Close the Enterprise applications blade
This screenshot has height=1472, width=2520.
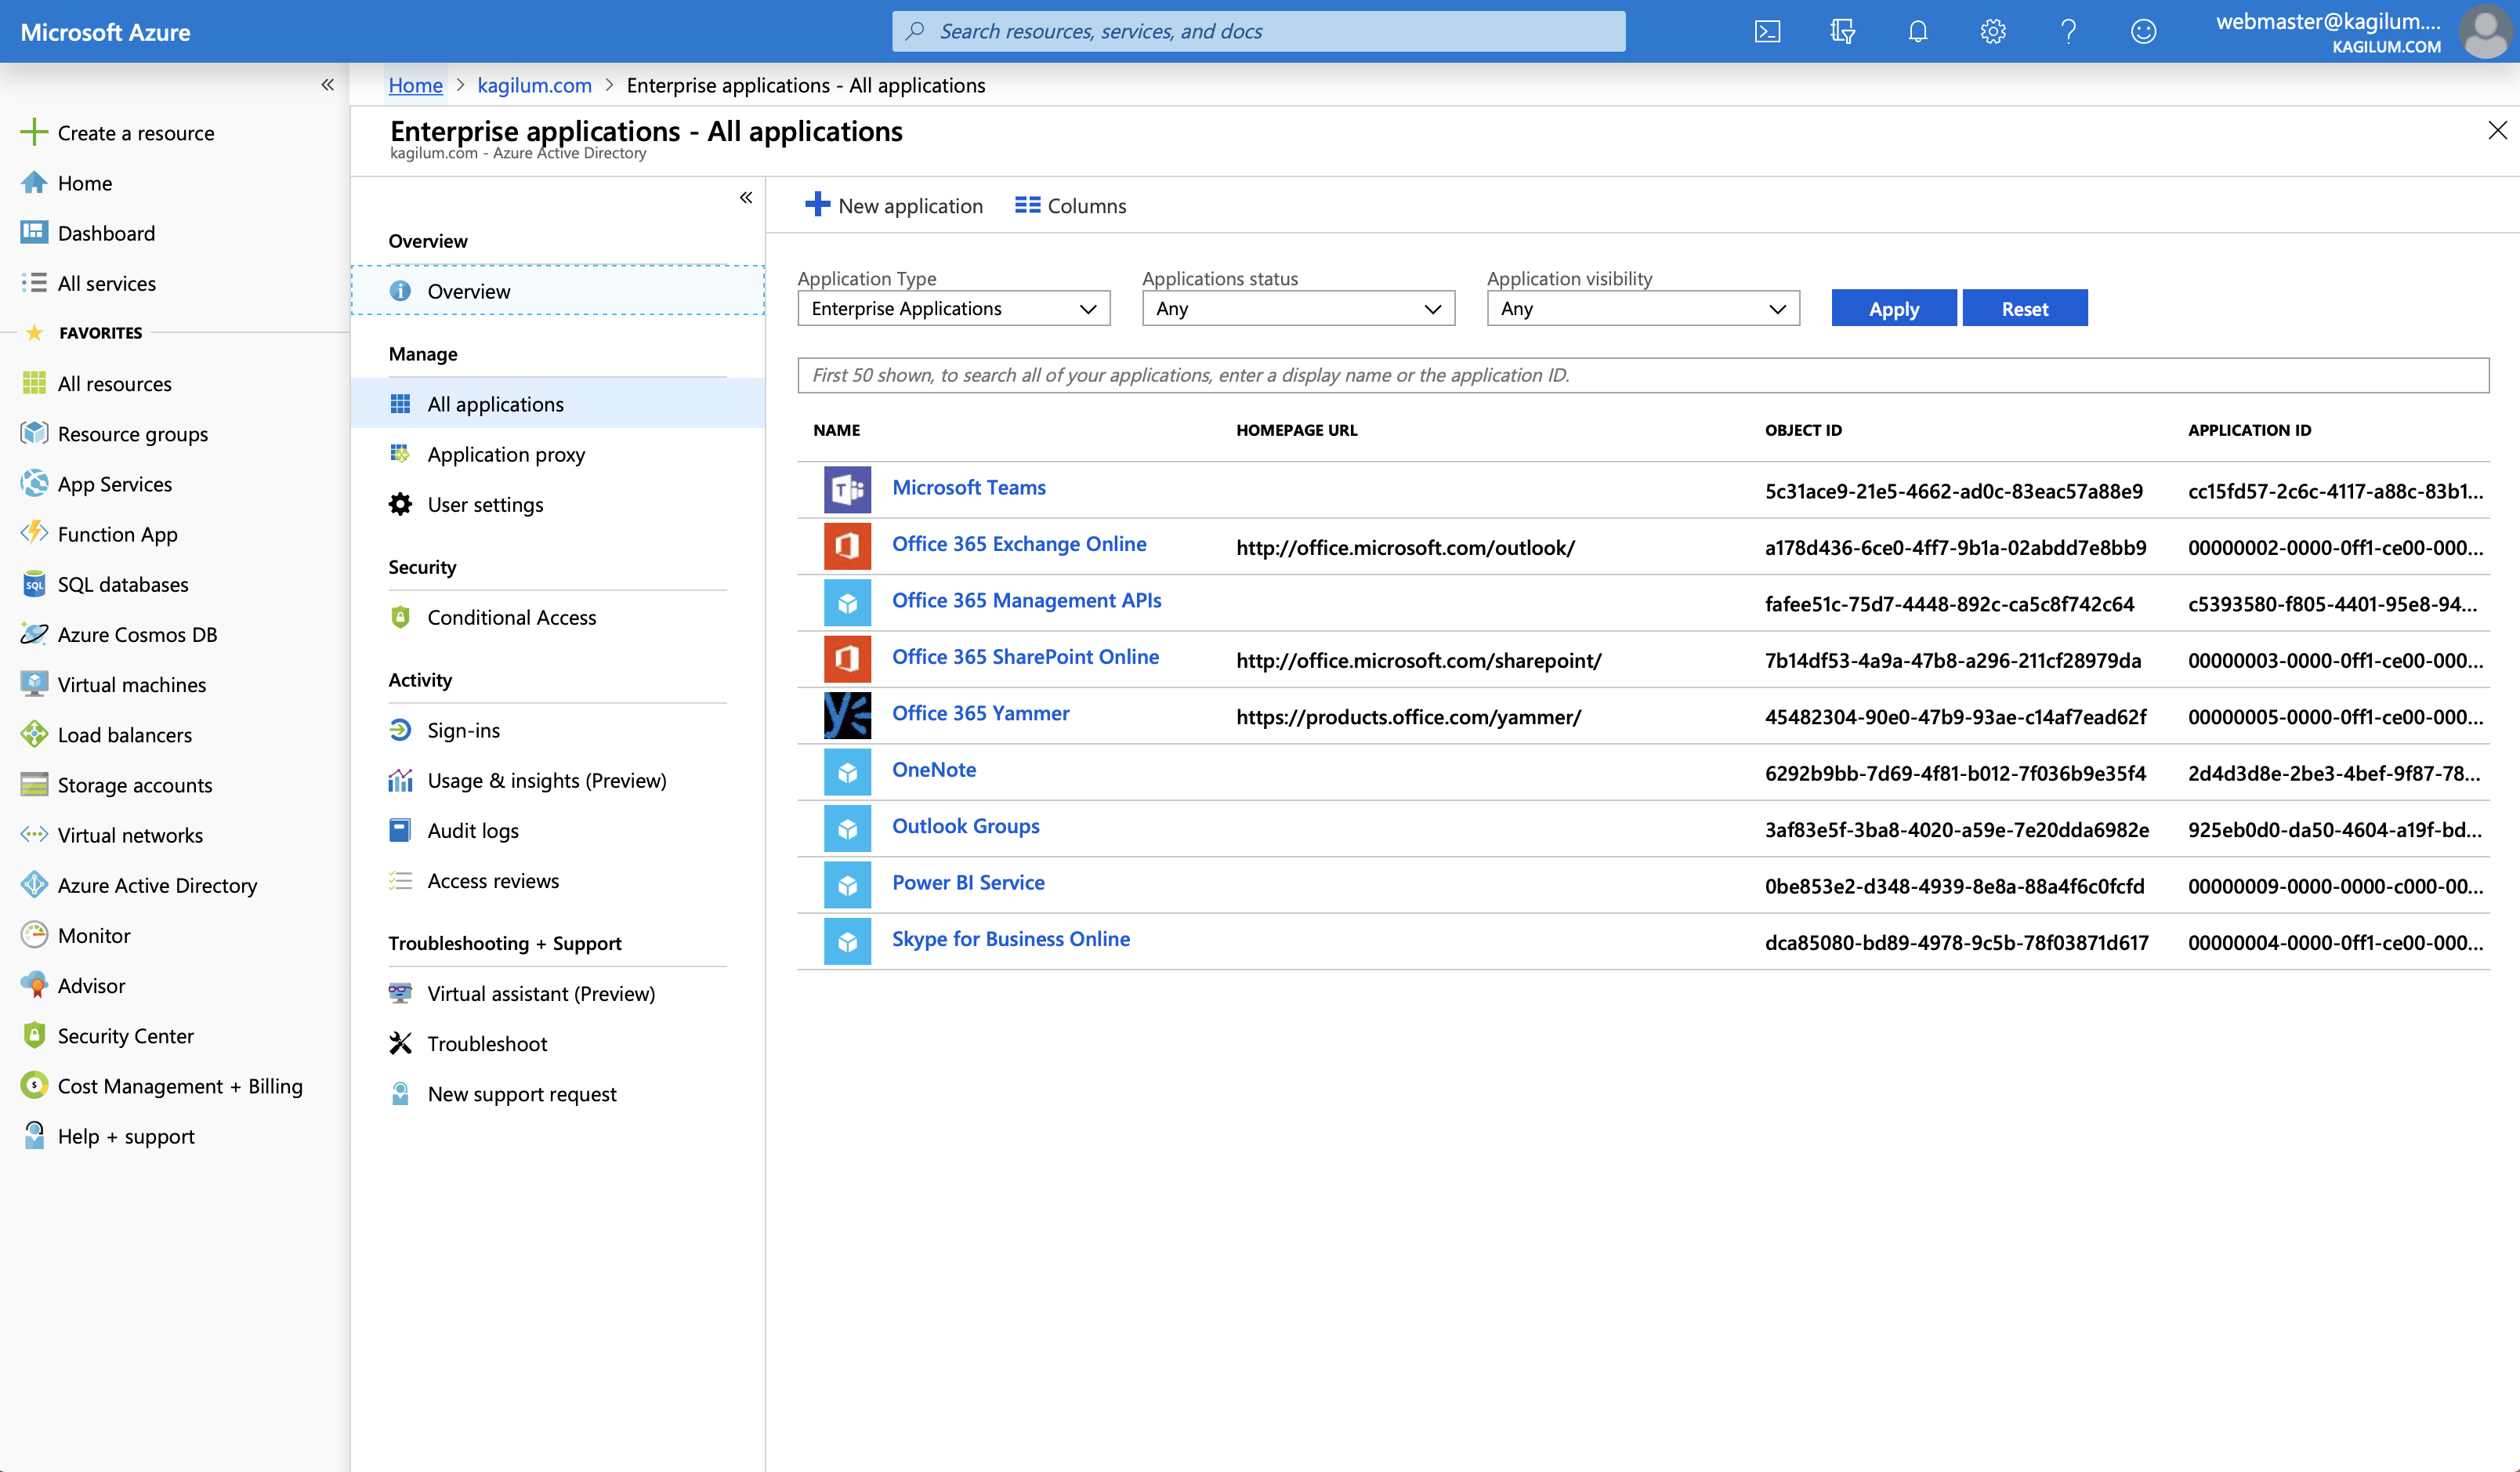tap(2497, 130)
